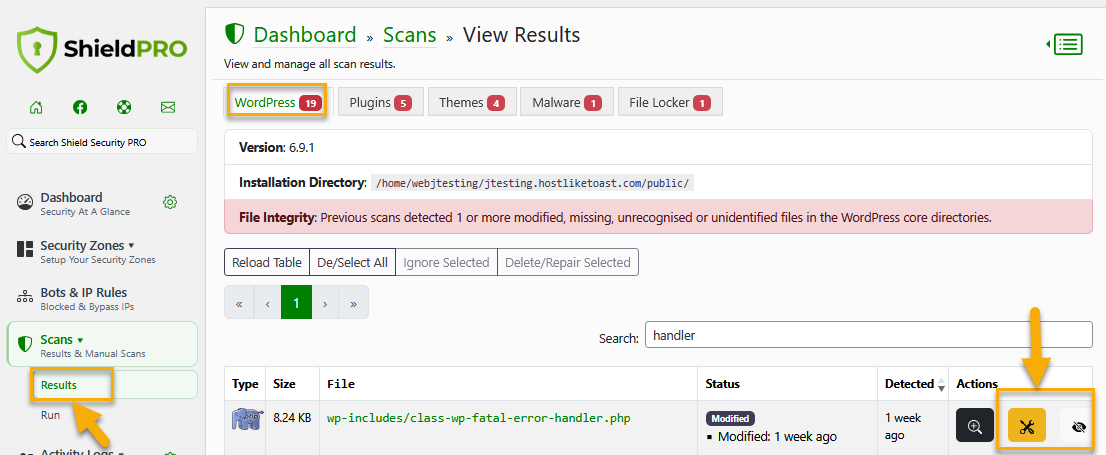The image size is (1106, 455).
Task: Focus the table Search field
Action: 868,335
